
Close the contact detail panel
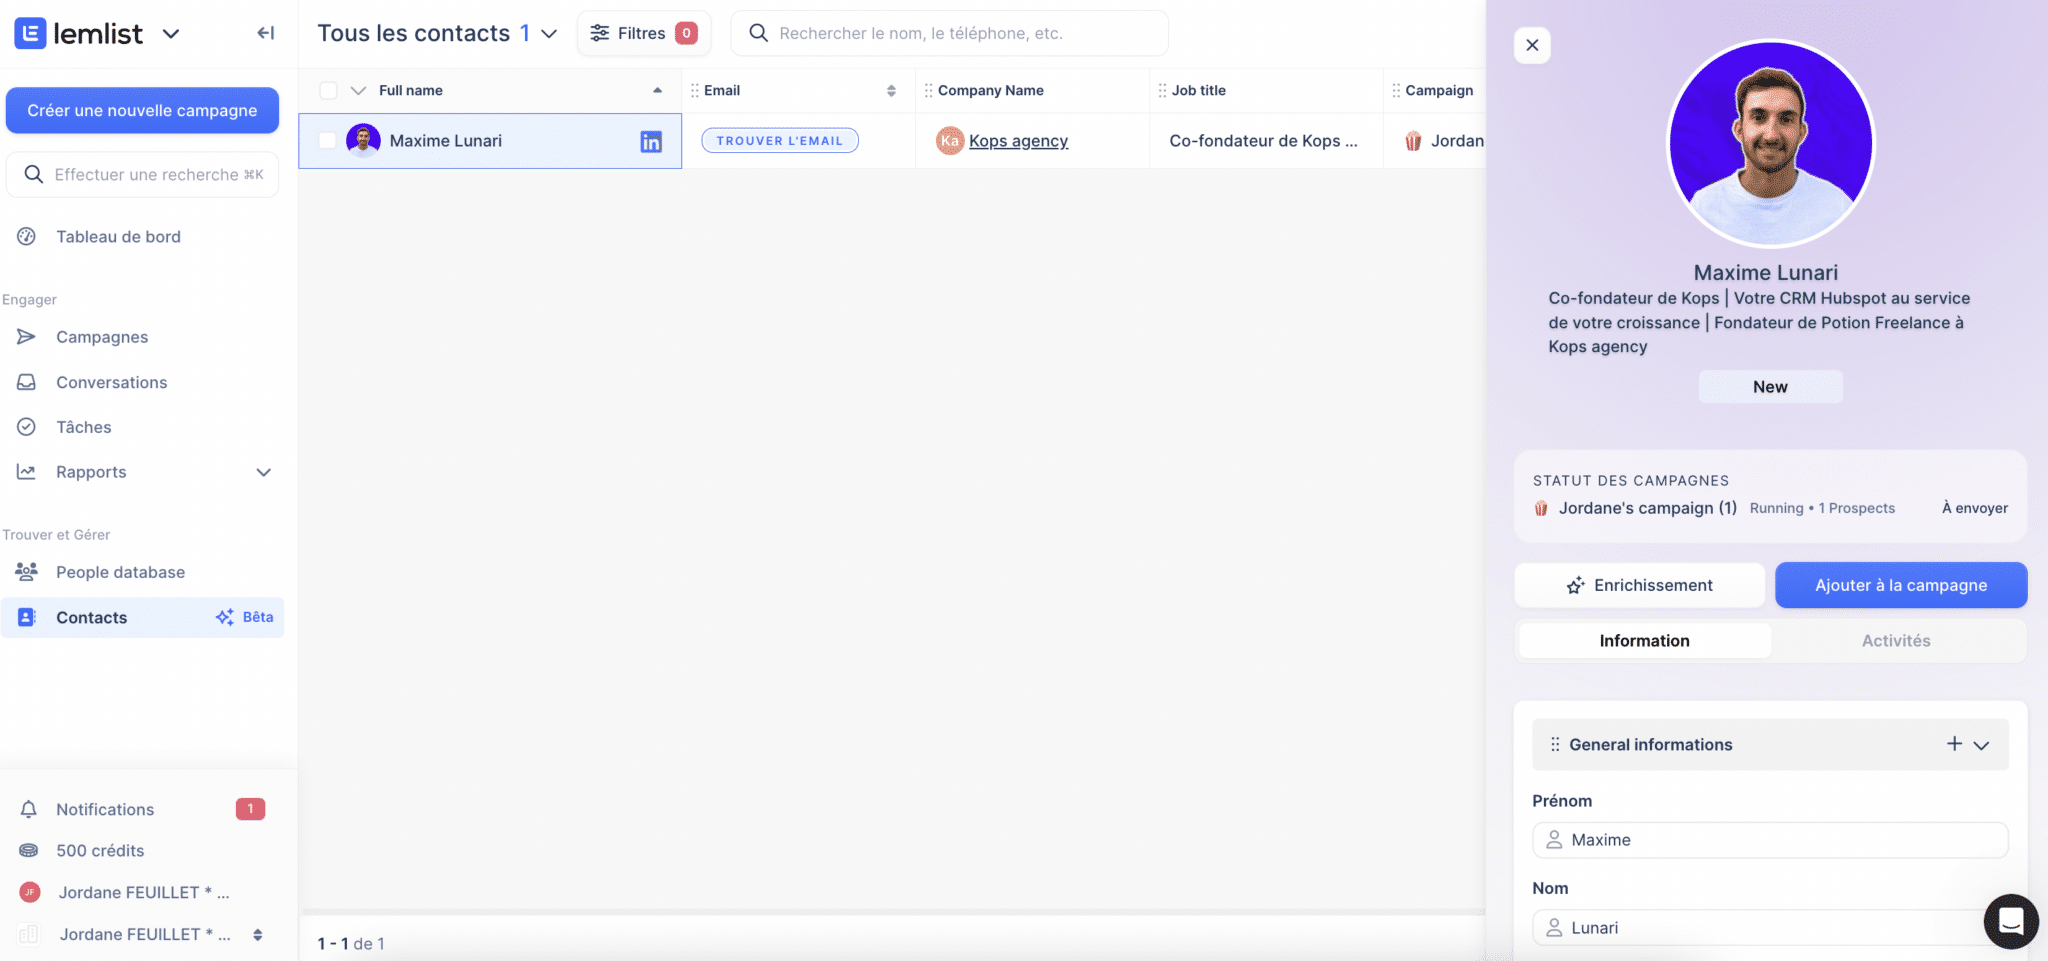pos(1532,45)
